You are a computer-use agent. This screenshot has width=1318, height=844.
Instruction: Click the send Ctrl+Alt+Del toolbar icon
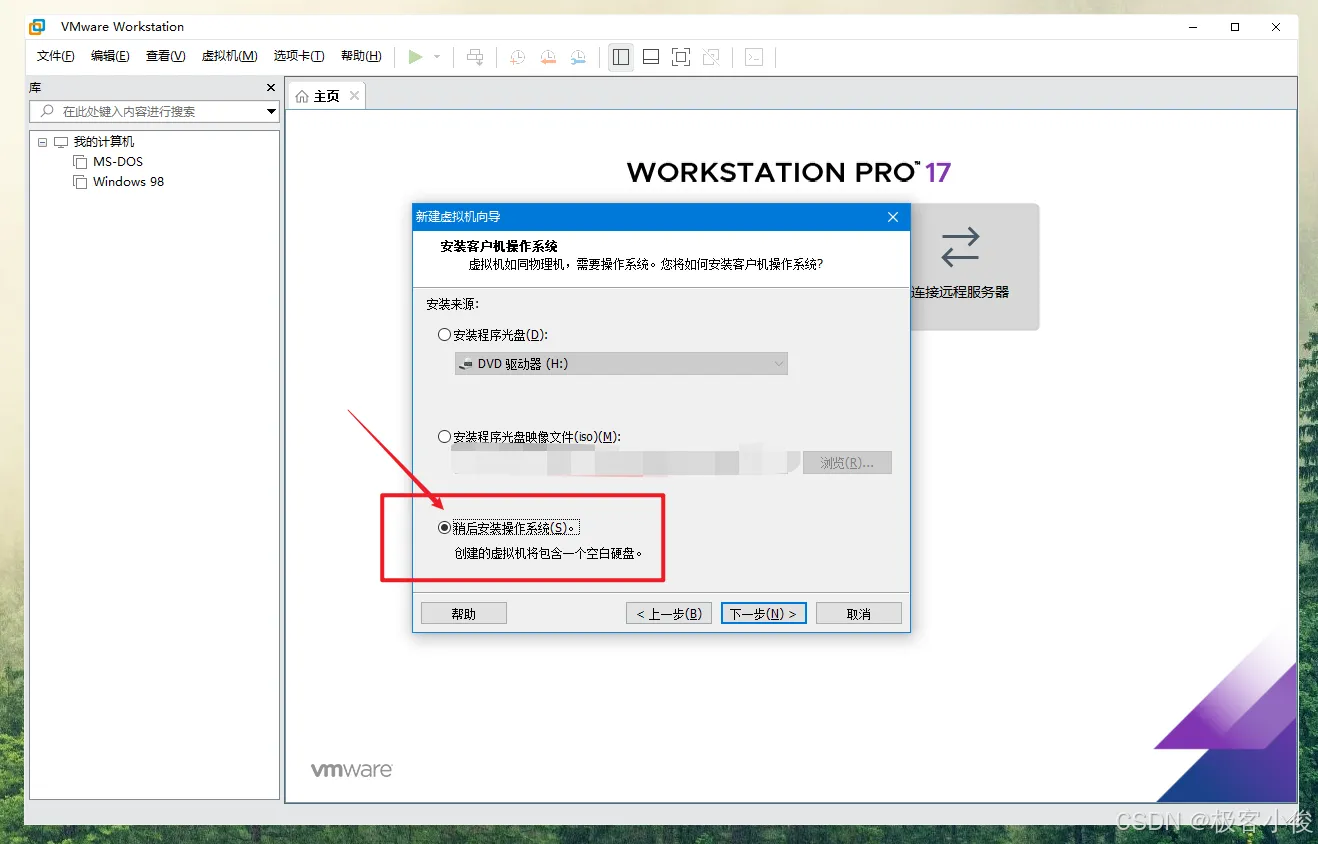pos(476,57)
